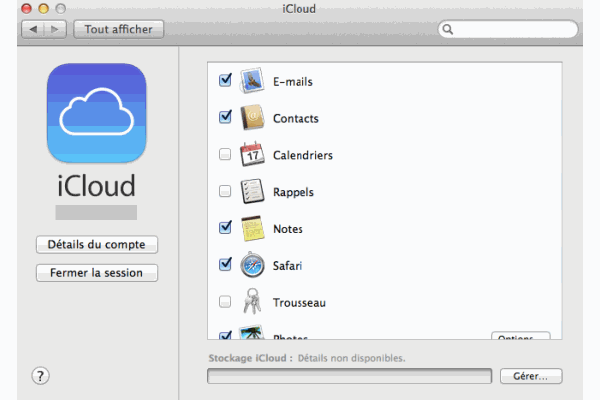
Task: Click the magnifying glass search icon
Action: [x=447, y=29]
